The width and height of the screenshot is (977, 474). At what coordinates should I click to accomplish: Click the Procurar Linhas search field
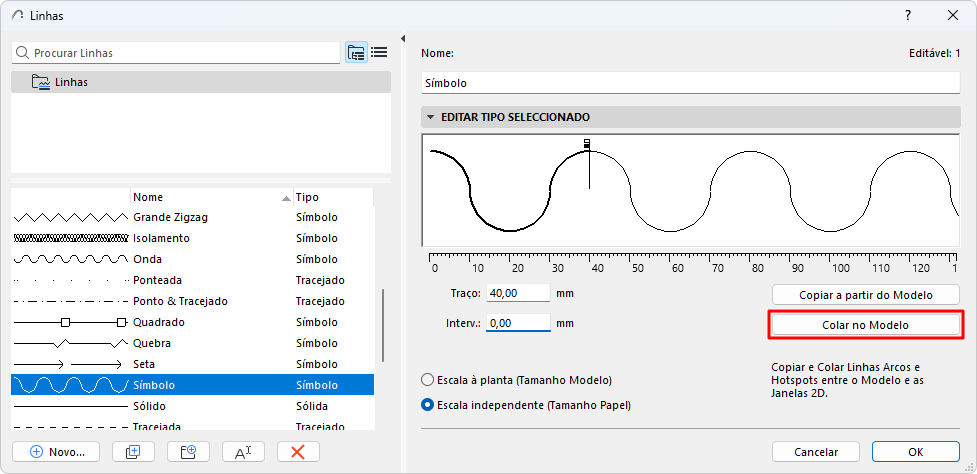(176, 53)
